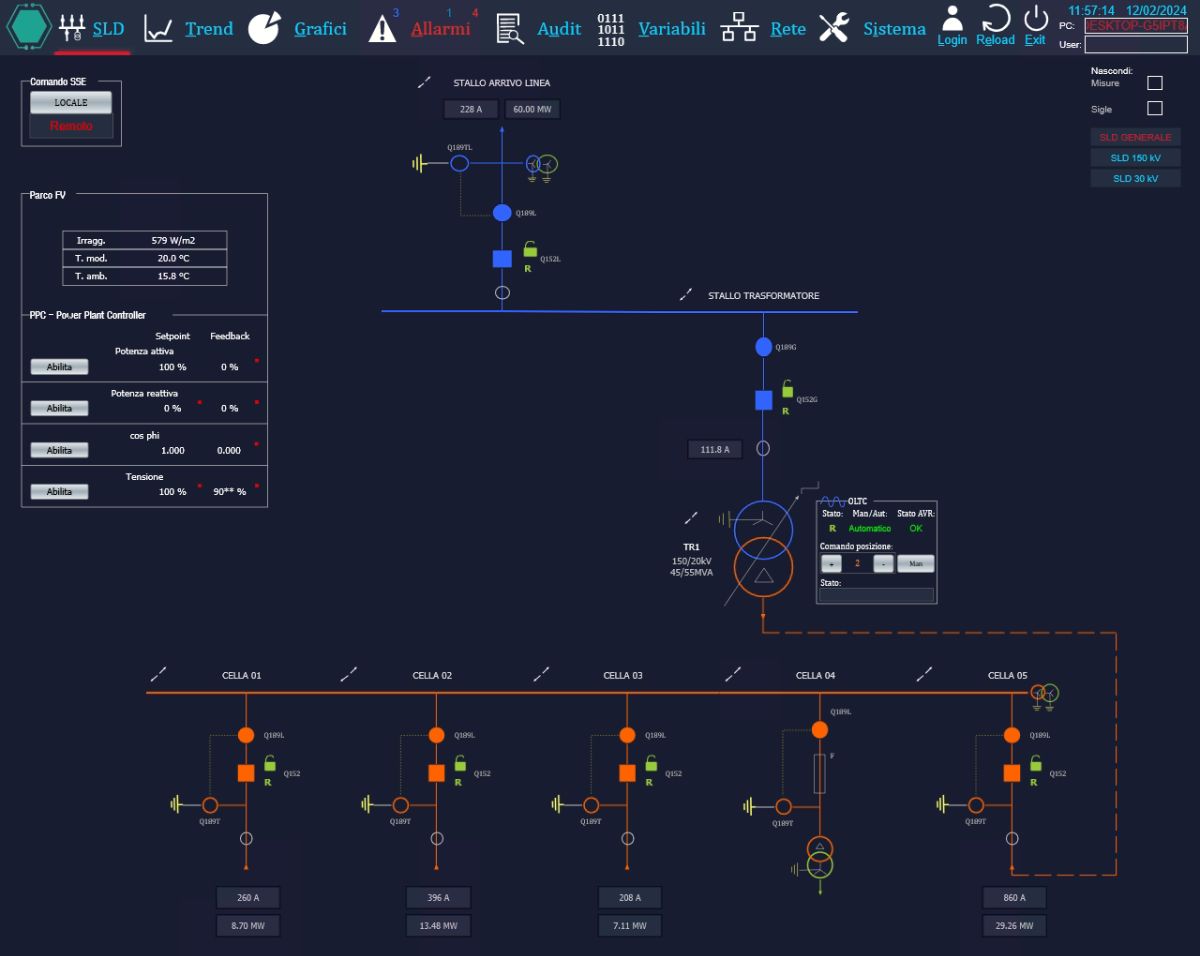Viewport: 1200px width, 956px height.
Task: Click the Q189TL earthing switch circle
Action: click(459, 162)
